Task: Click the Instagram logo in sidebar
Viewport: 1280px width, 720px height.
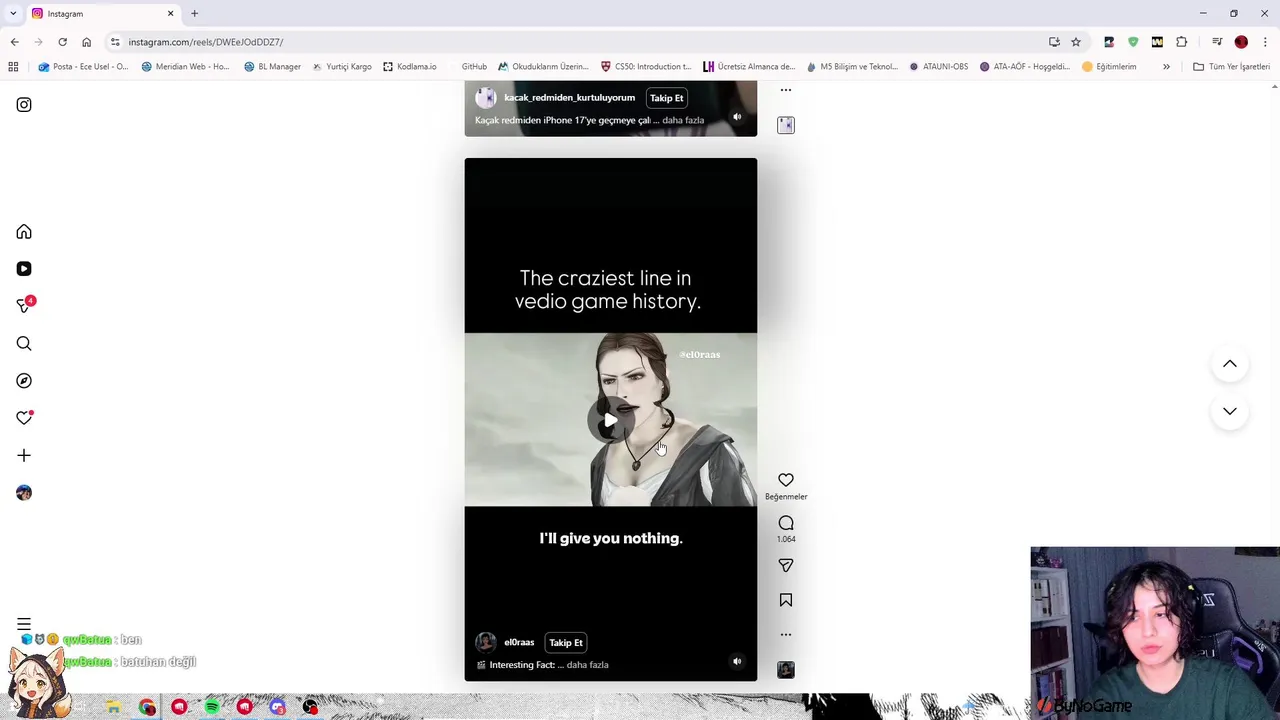Action: pos(24,105)
